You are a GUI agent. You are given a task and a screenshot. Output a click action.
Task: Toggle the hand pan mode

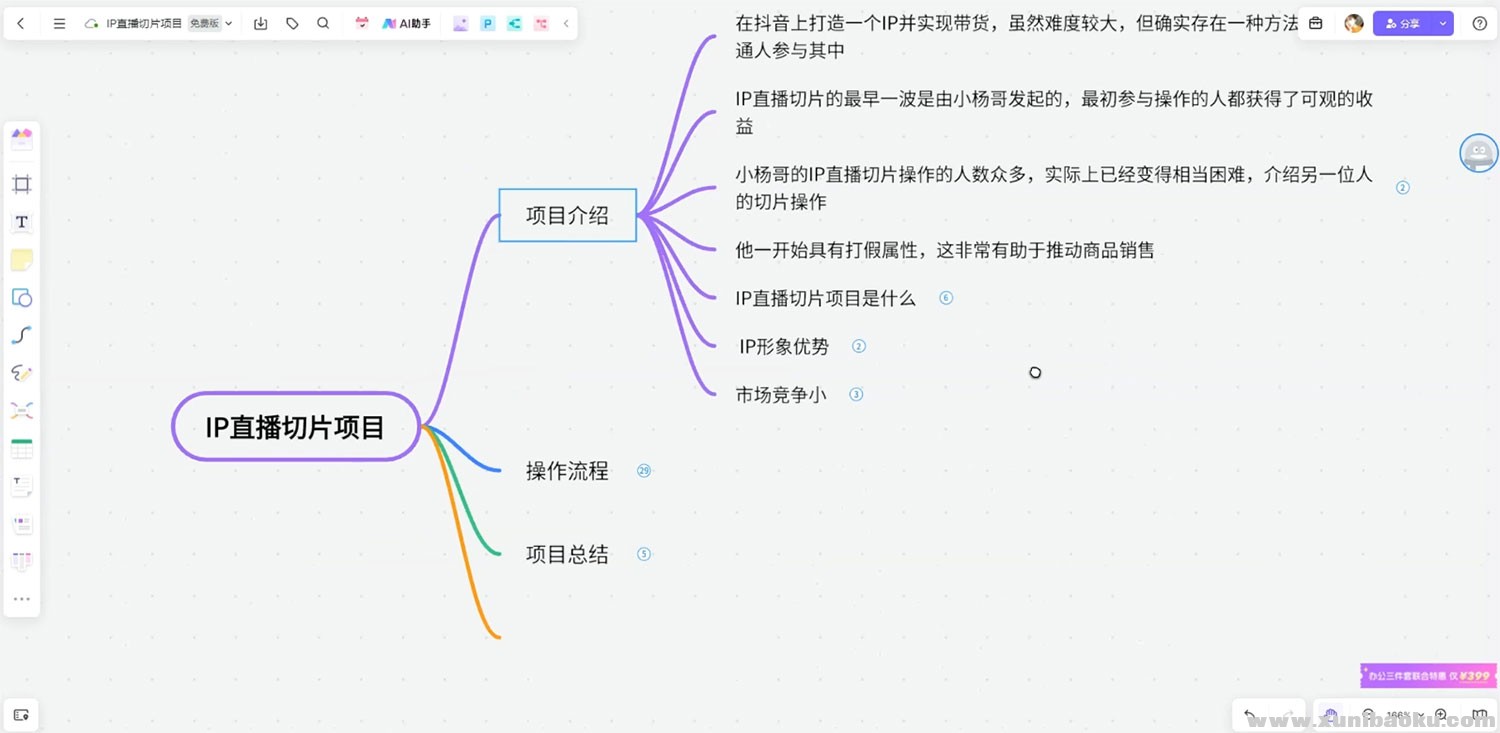1331,715
